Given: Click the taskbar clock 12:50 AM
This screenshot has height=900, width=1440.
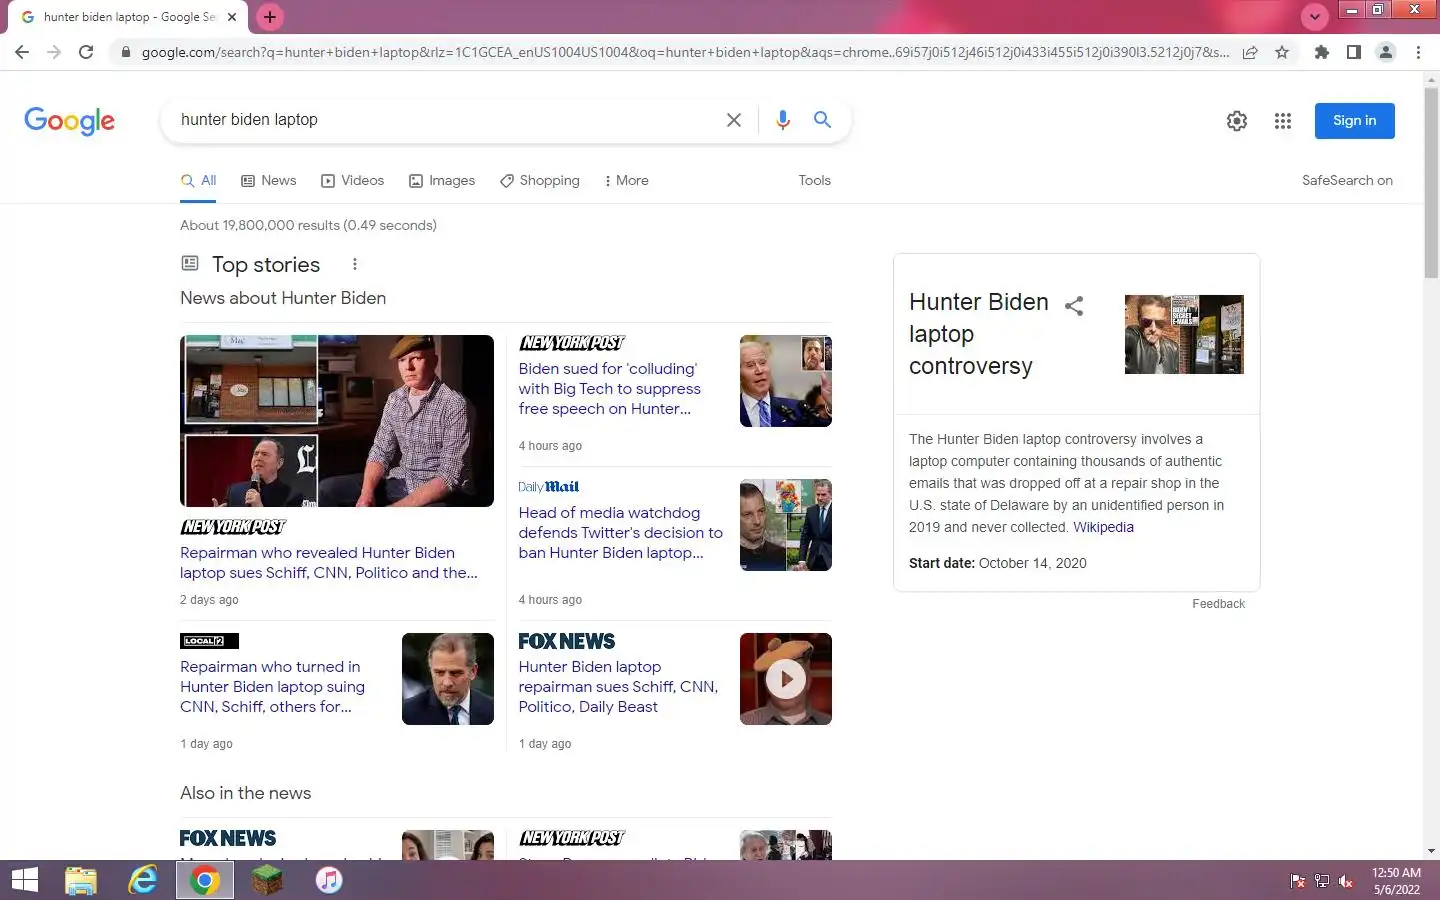Looking at the screenshot, I should pos(1396,873).
